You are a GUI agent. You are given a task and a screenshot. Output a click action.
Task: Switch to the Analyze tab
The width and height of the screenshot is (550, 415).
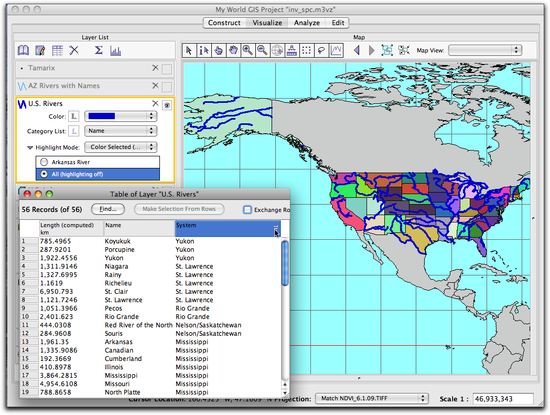click(x=307, y=23)
